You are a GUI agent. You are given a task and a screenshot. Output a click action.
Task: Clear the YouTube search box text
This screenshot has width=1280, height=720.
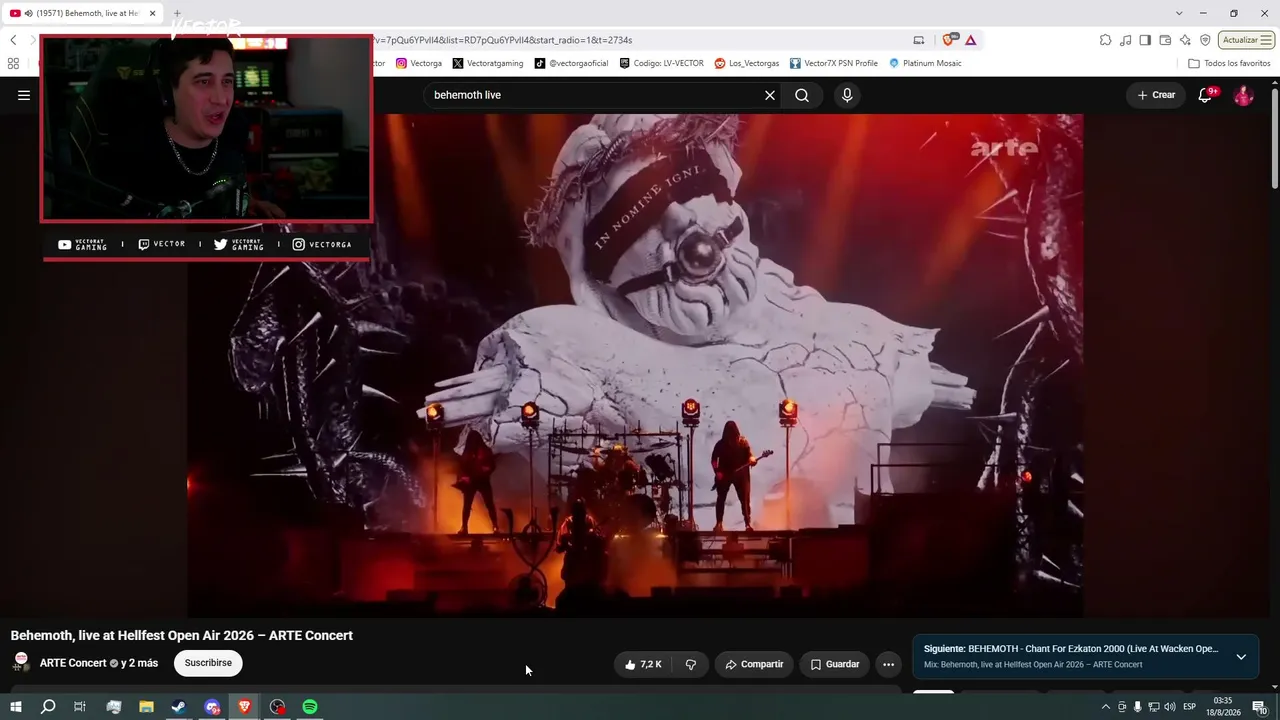pyautogui.click(x=770, y=95)
